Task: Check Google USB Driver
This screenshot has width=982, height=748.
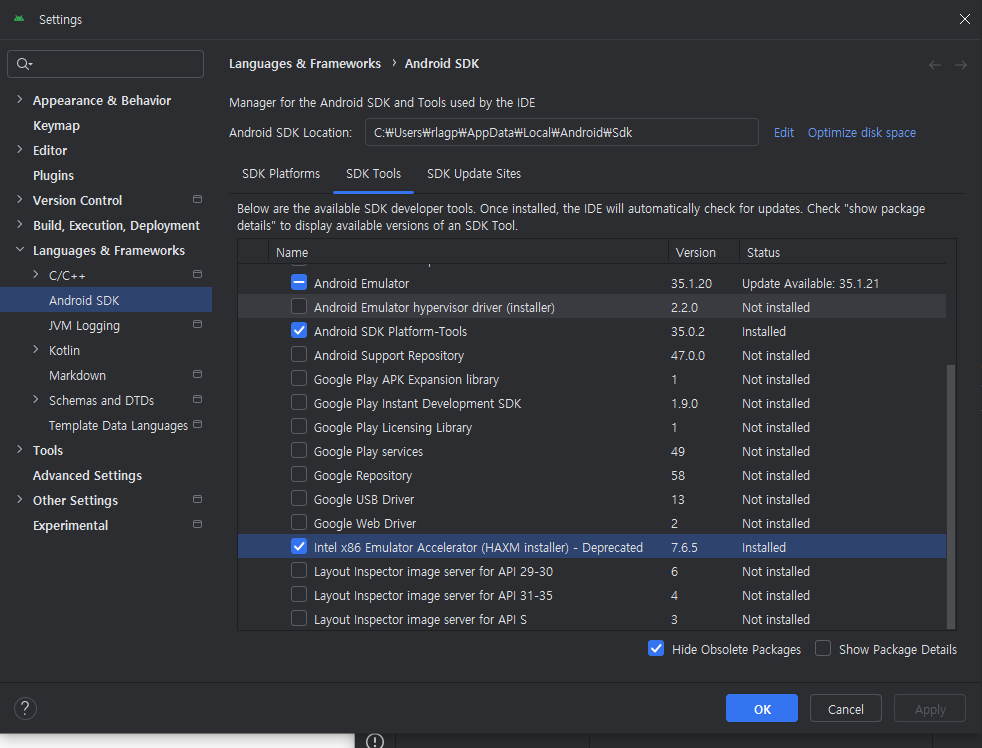Action: pos(299,499)
